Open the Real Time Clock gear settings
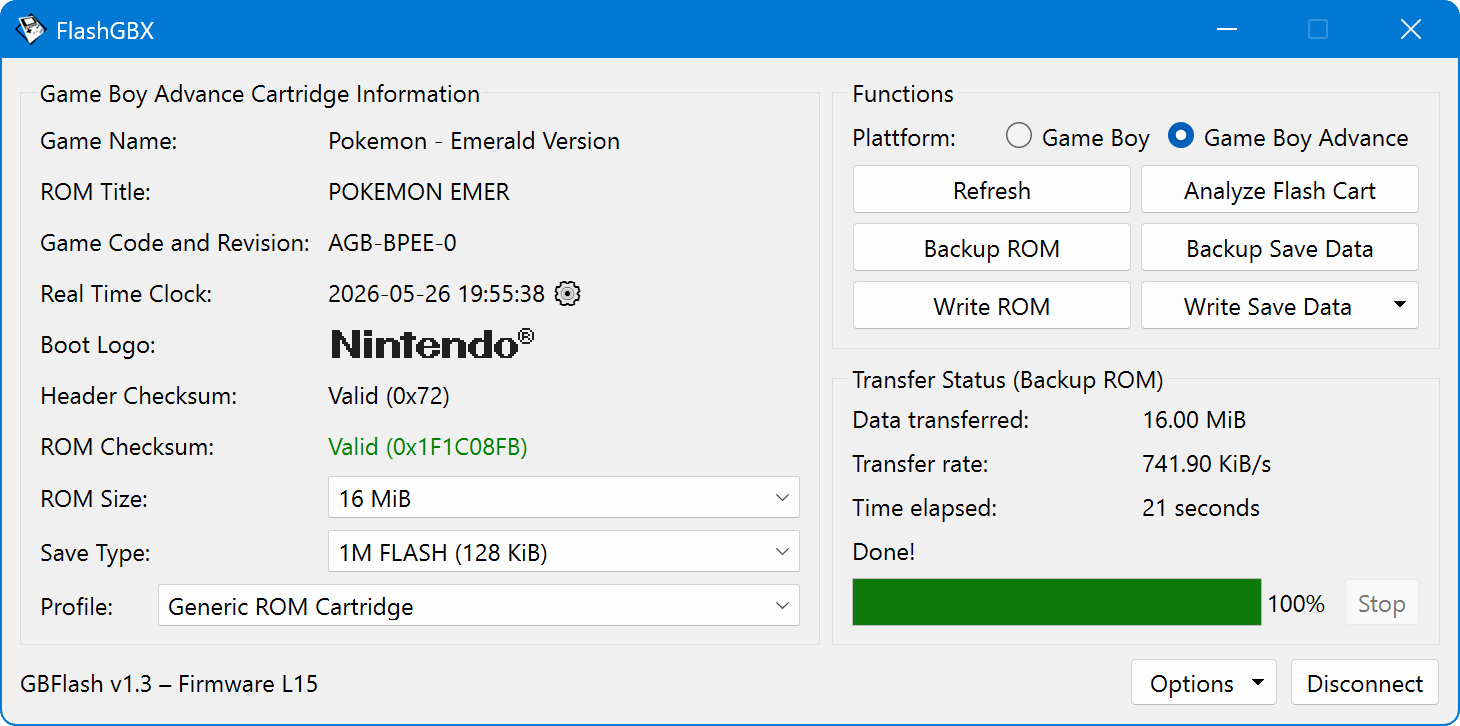 point(568,294)
